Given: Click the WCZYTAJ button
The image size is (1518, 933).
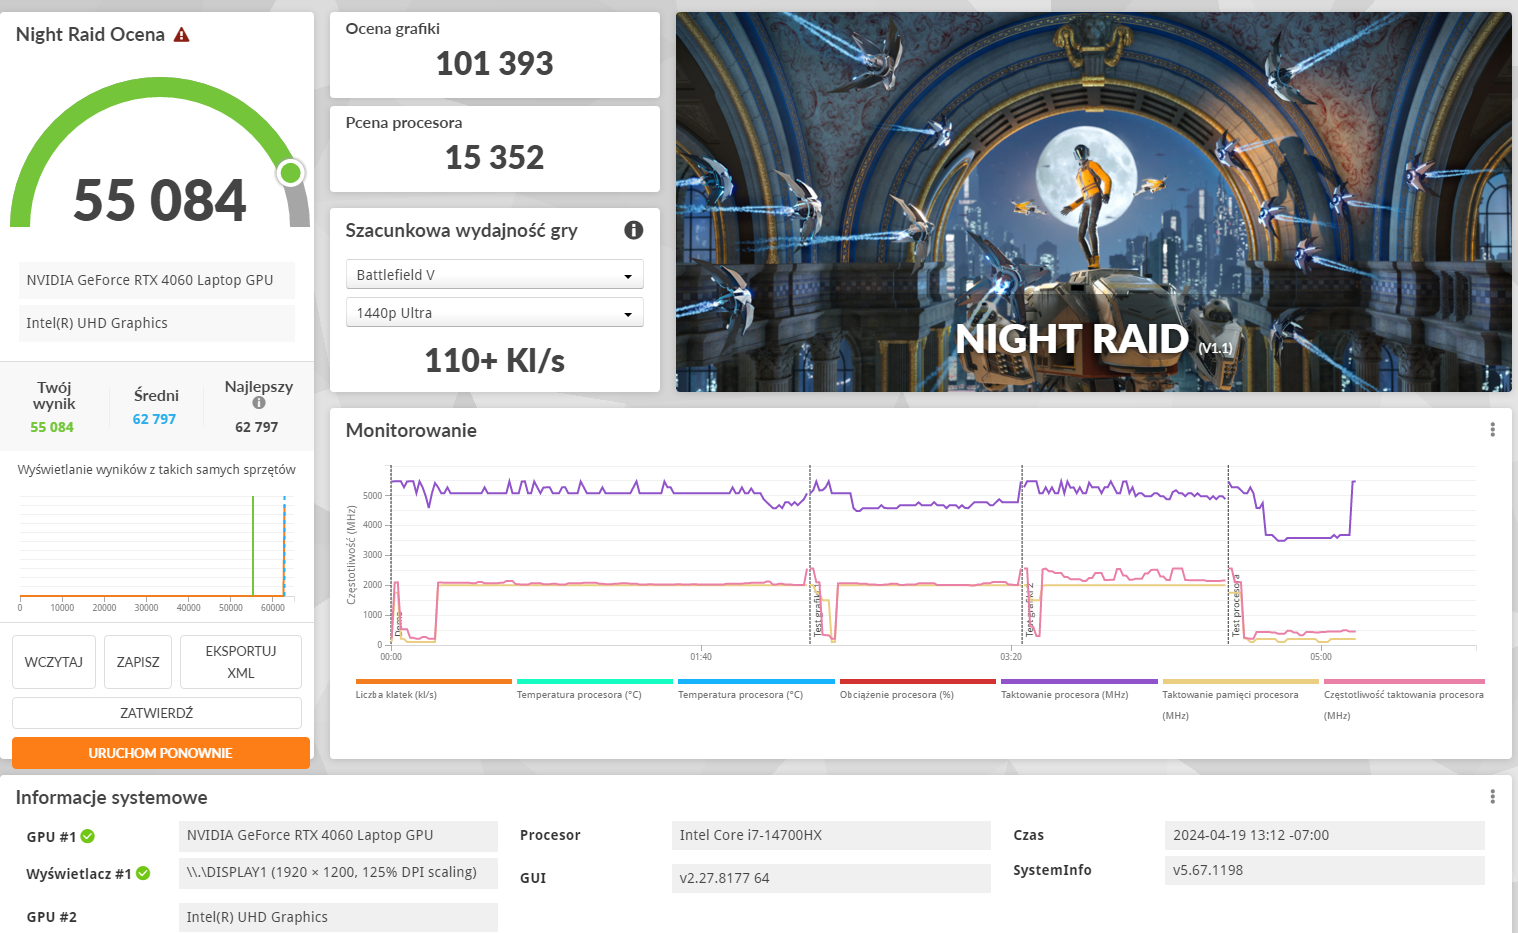Looking at the screenshot, I should coord(54,662).
